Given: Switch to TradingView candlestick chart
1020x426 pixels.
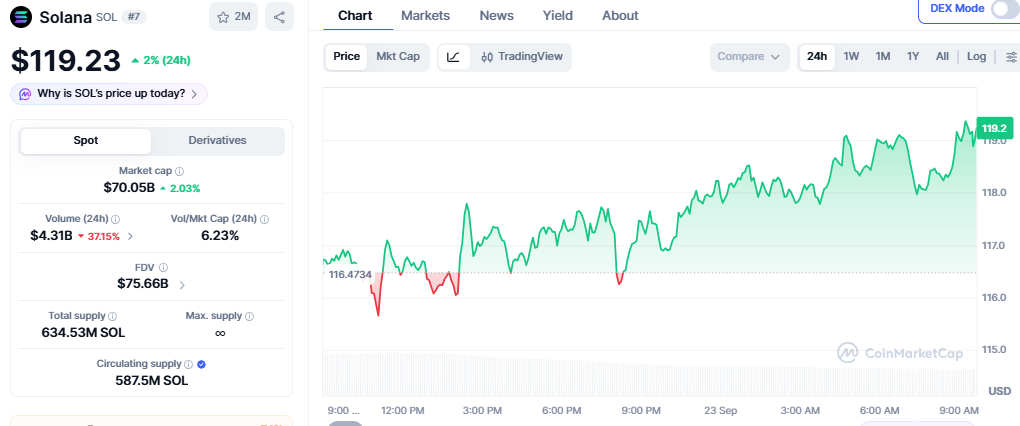Looking at the screenshot, I should pyautogui.click(x=522, y=57).
